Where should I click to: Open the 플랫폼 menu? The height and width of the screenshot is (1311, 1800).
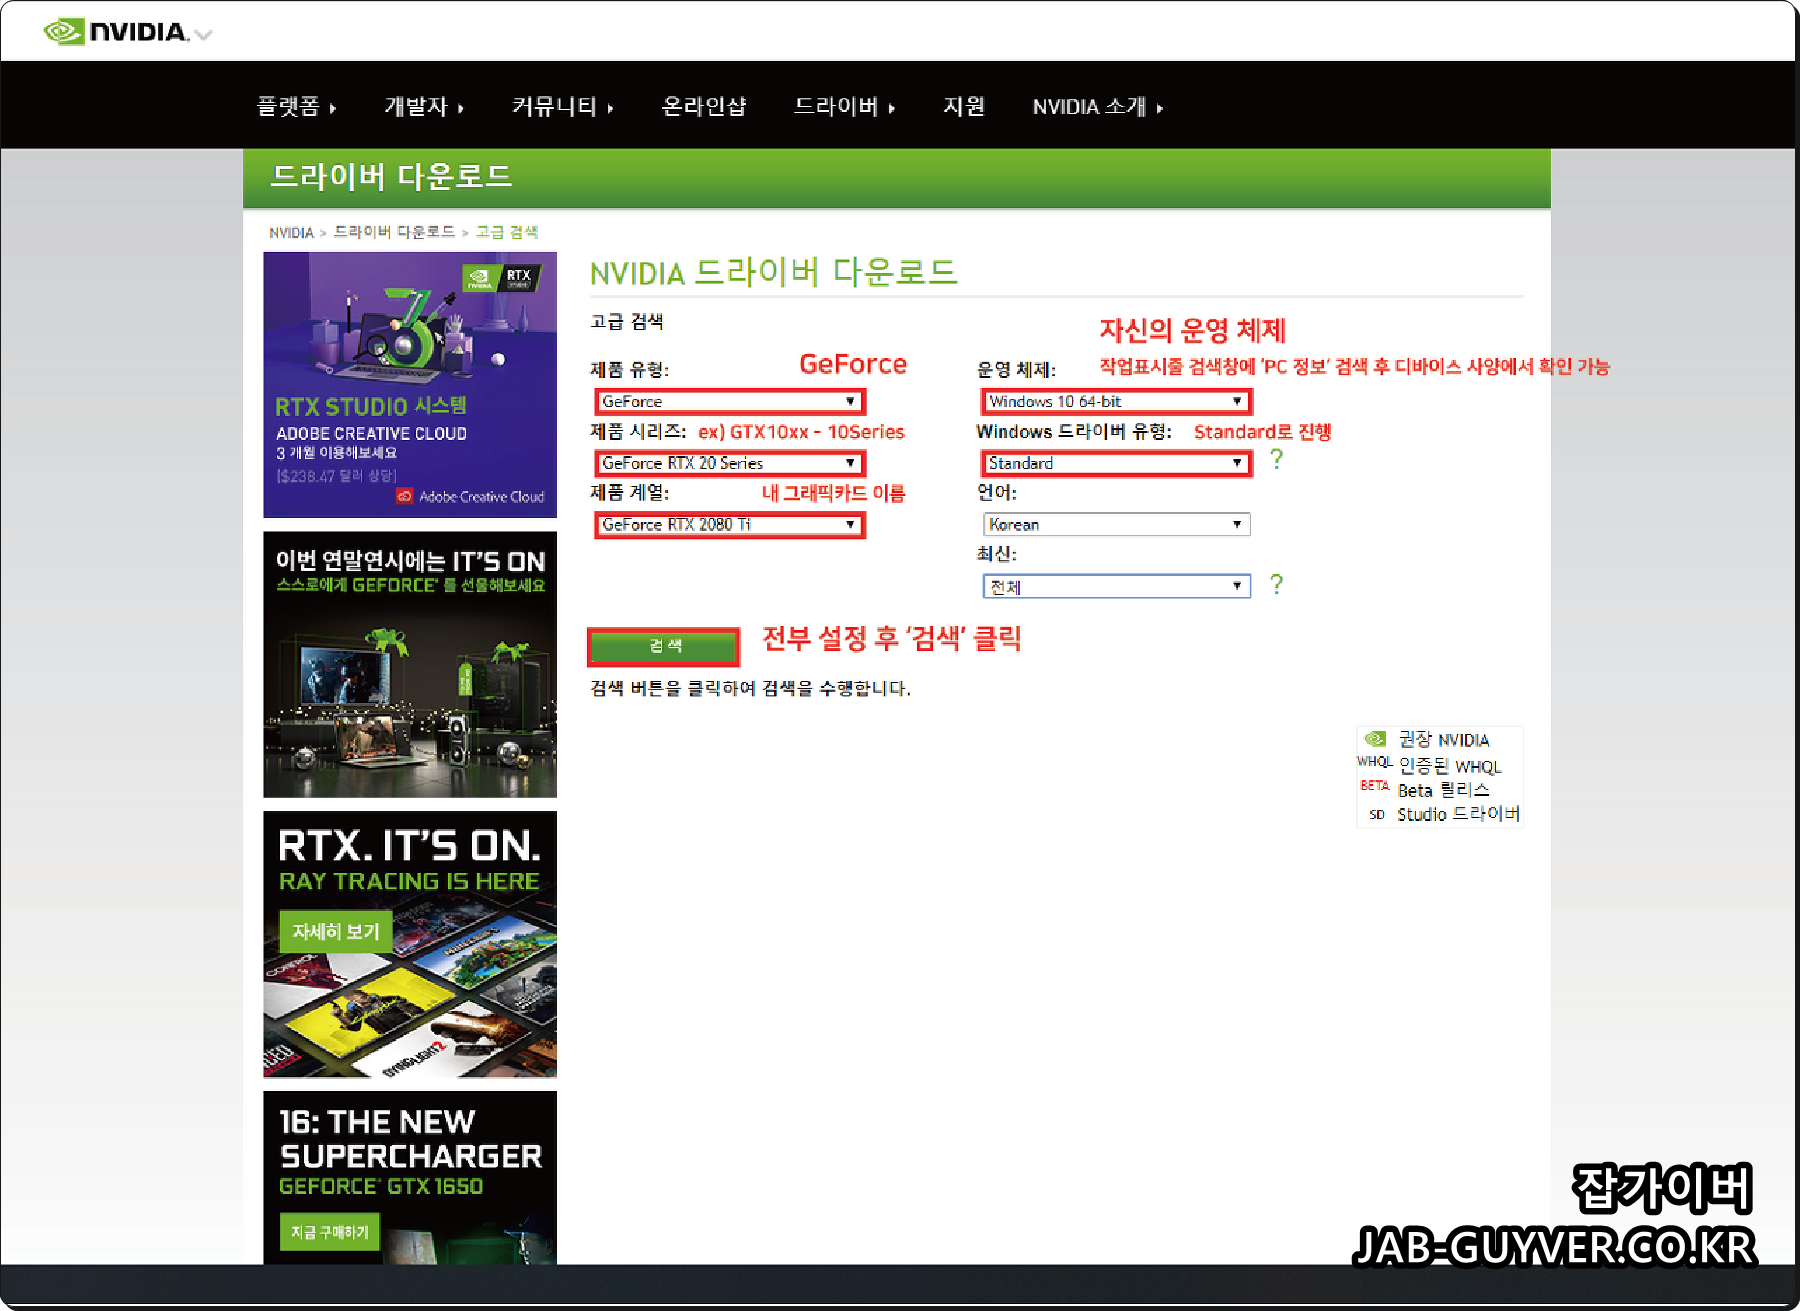tap(296, 106)
